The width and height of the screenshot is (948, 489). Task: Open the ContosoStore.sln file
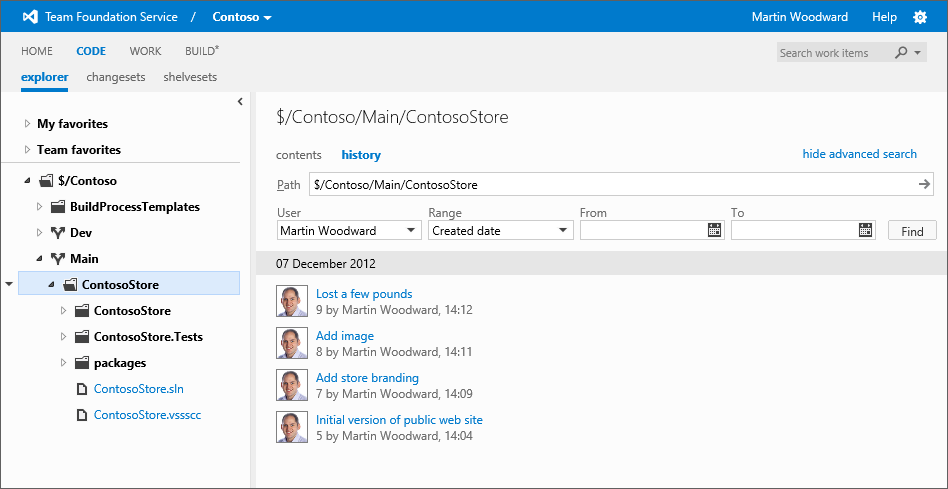coord(139,389)
